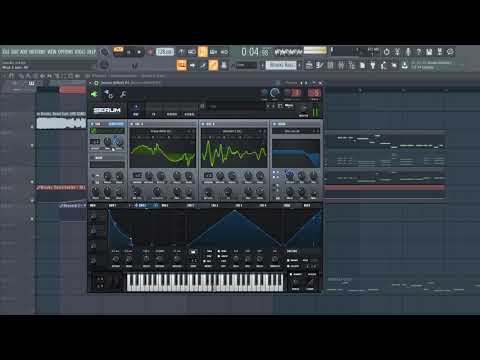This screenshot has height=360, width=480.
Task: Open the Breaks Bass pattern selector
Action: tap(281, 65)
